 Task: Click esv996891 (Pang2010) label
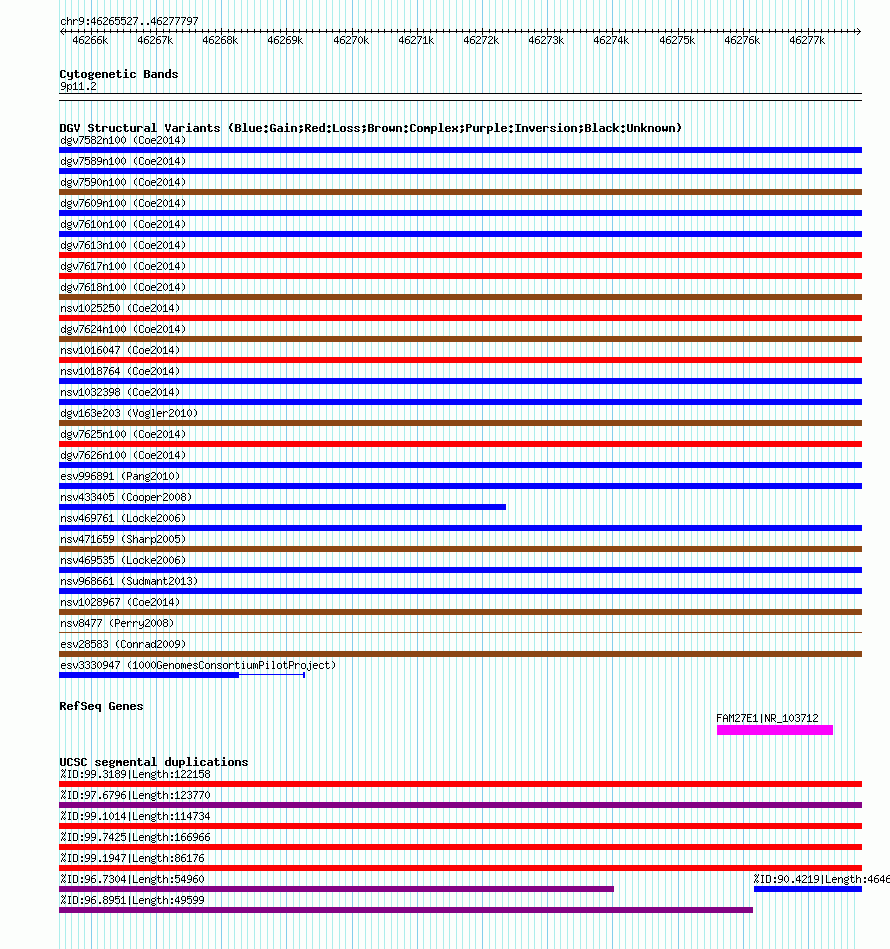pyautogui.click(x=120, y=476)
